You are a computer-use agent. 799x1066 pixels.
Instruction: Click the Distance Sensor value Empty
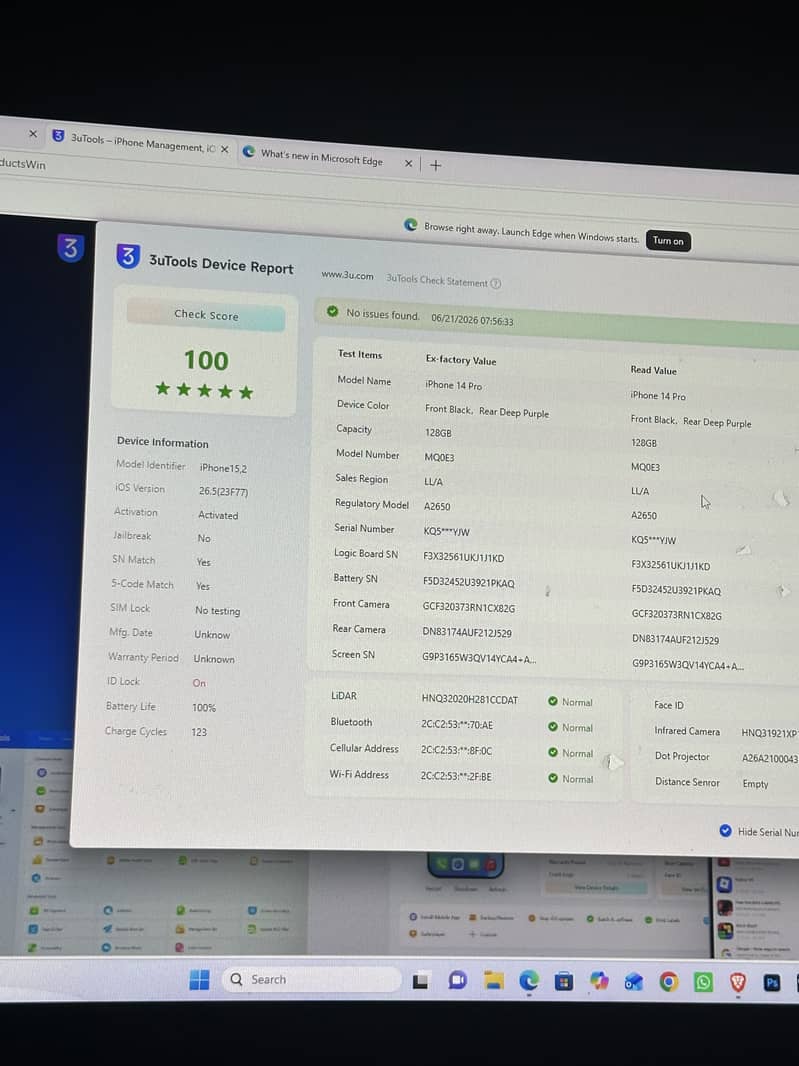[x=755, y=784]
